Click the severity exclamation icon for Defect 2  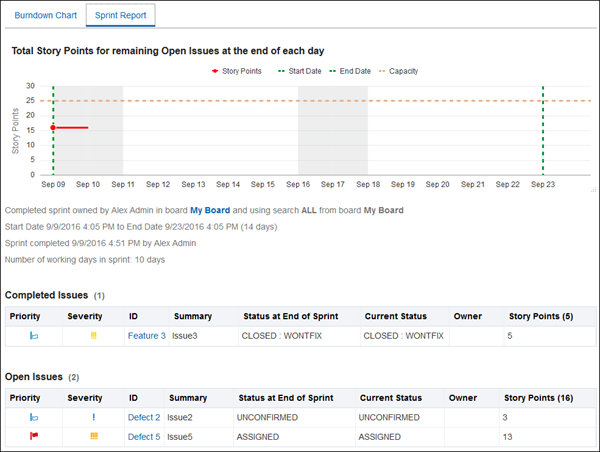pos(93,417)
